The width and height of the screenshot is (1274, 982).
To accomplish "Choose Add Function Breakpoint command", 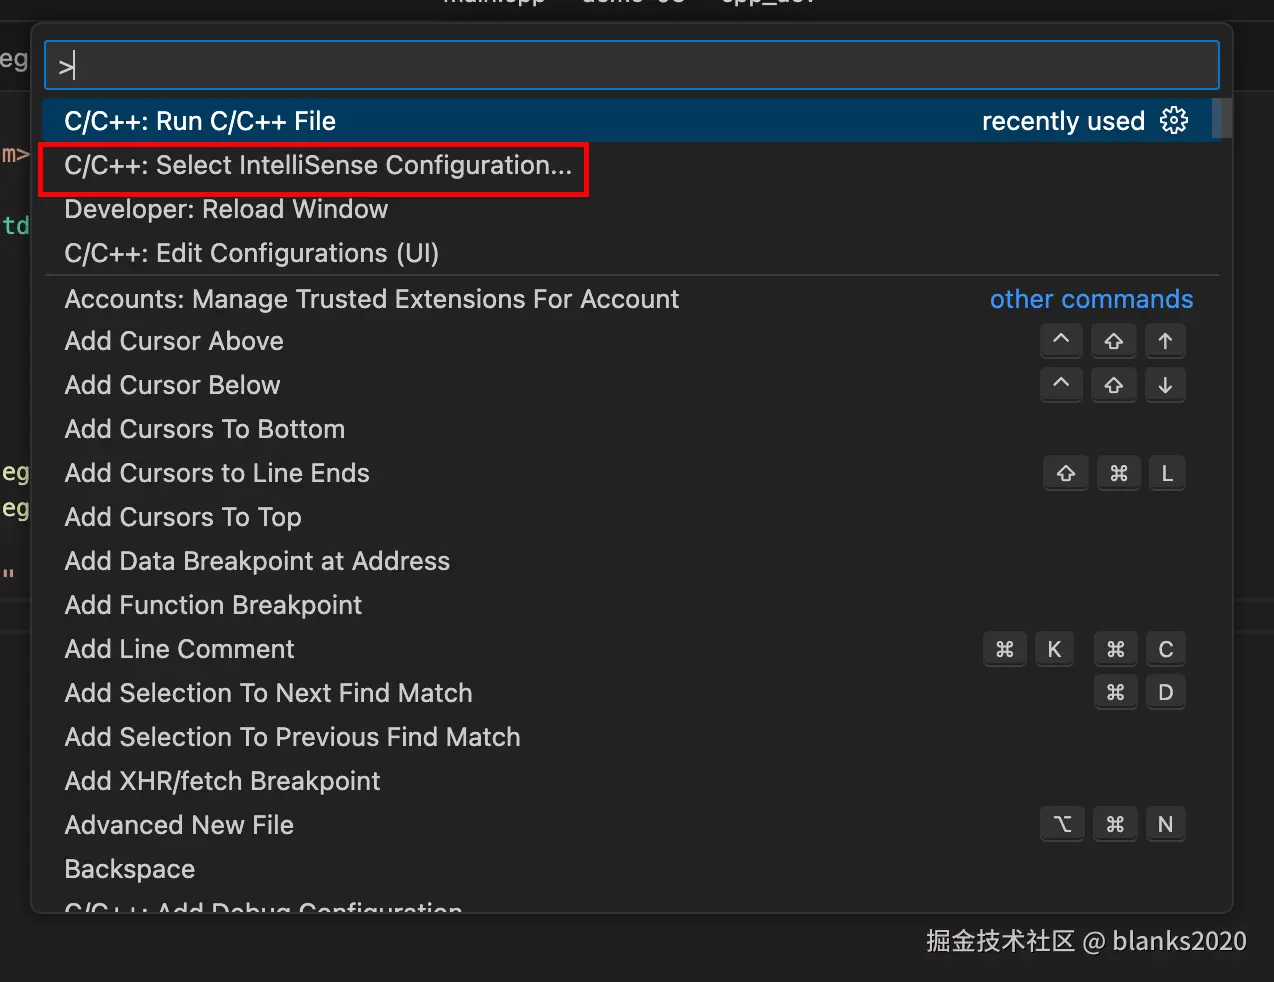I will (x=213, y=606).
